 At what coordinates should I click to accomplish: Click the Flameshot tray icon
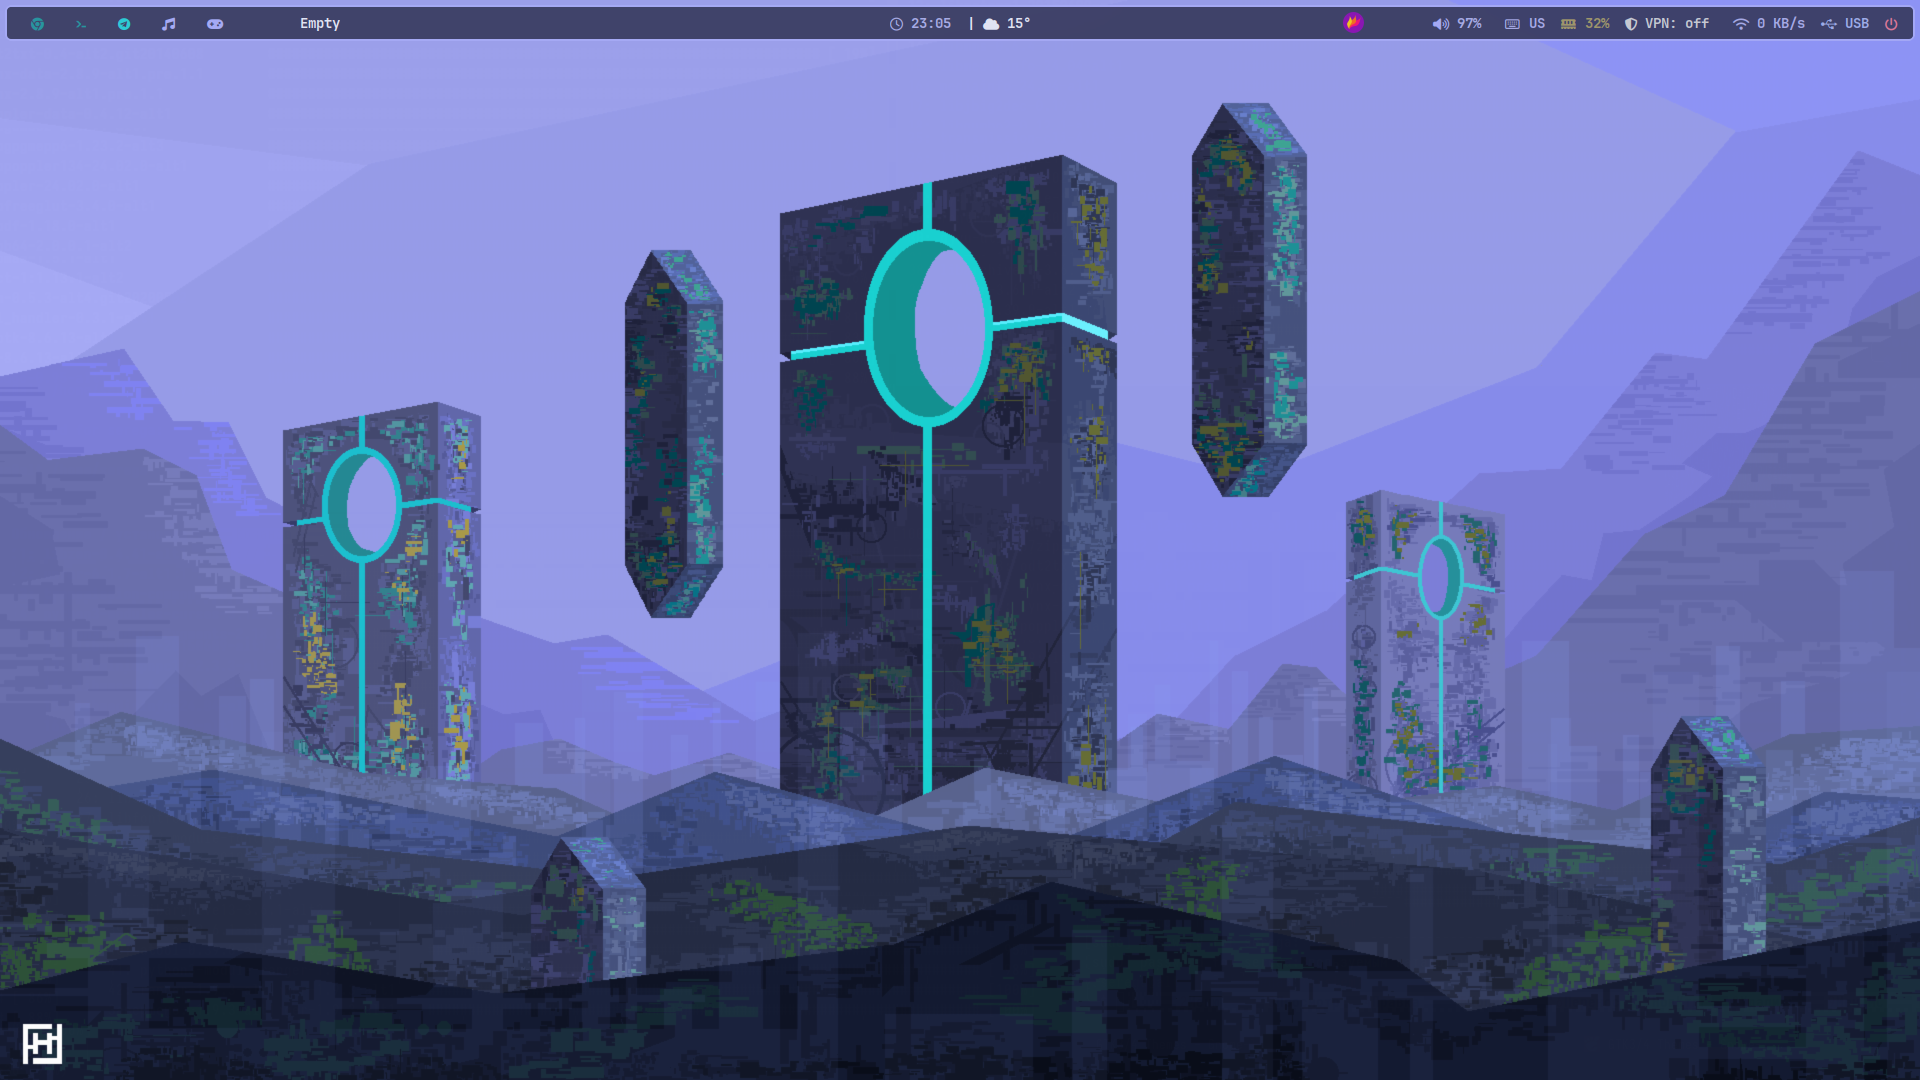[x=1353, y=23]
